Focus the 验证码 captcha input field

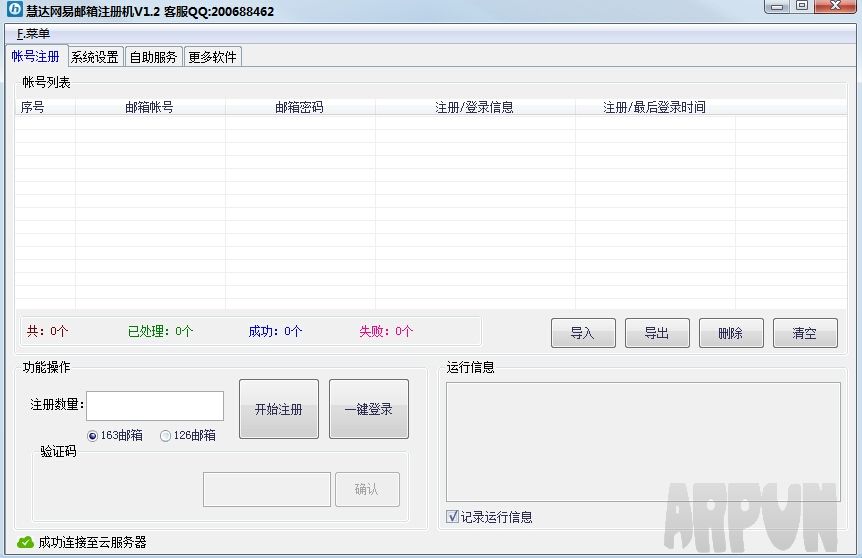pyautogui.click(x=267, y=489)
